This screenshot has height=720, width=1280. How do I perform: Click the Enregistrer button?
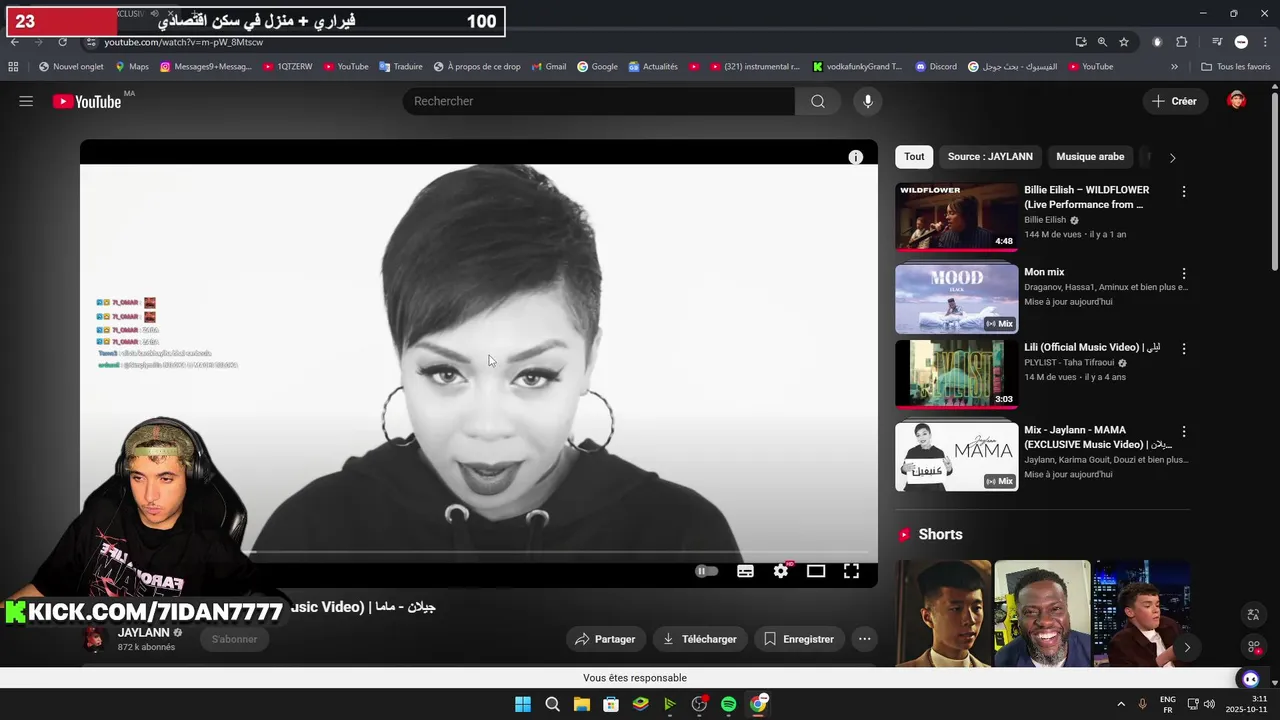click(798, 639)
